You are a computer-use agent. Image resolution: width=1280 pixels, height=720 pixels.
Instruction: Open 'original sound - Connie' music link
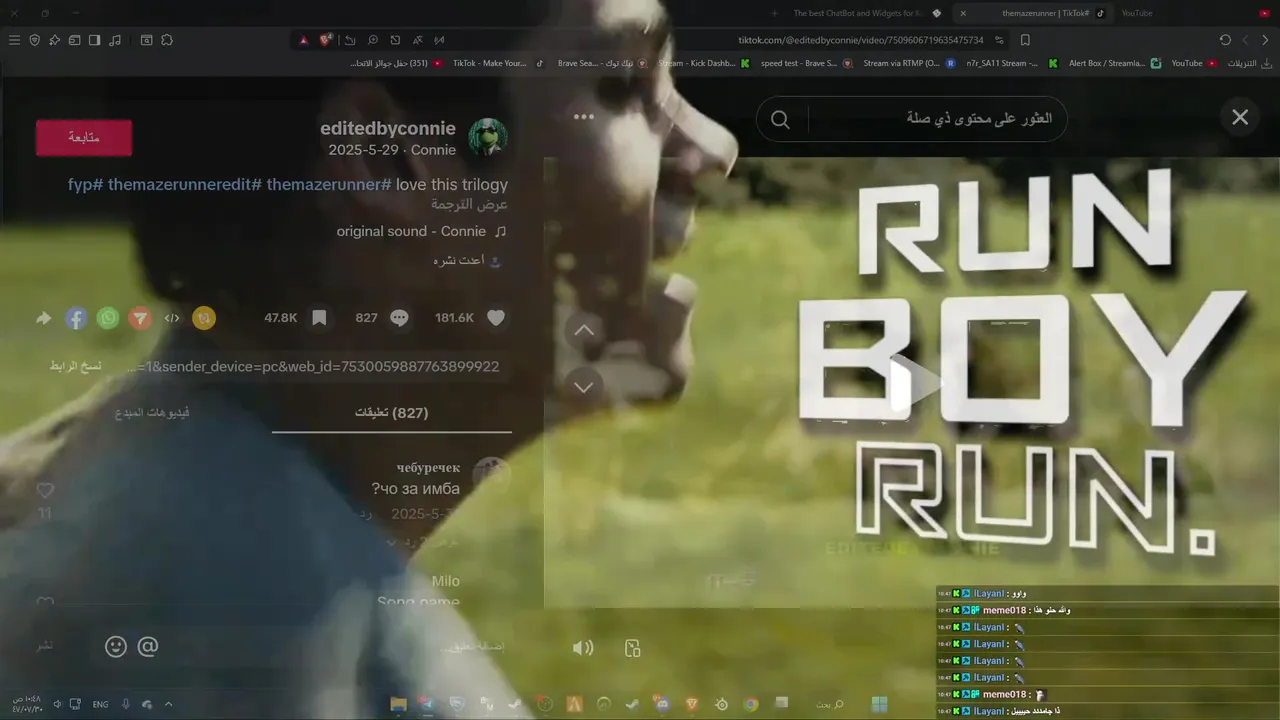tap(422, 231)
